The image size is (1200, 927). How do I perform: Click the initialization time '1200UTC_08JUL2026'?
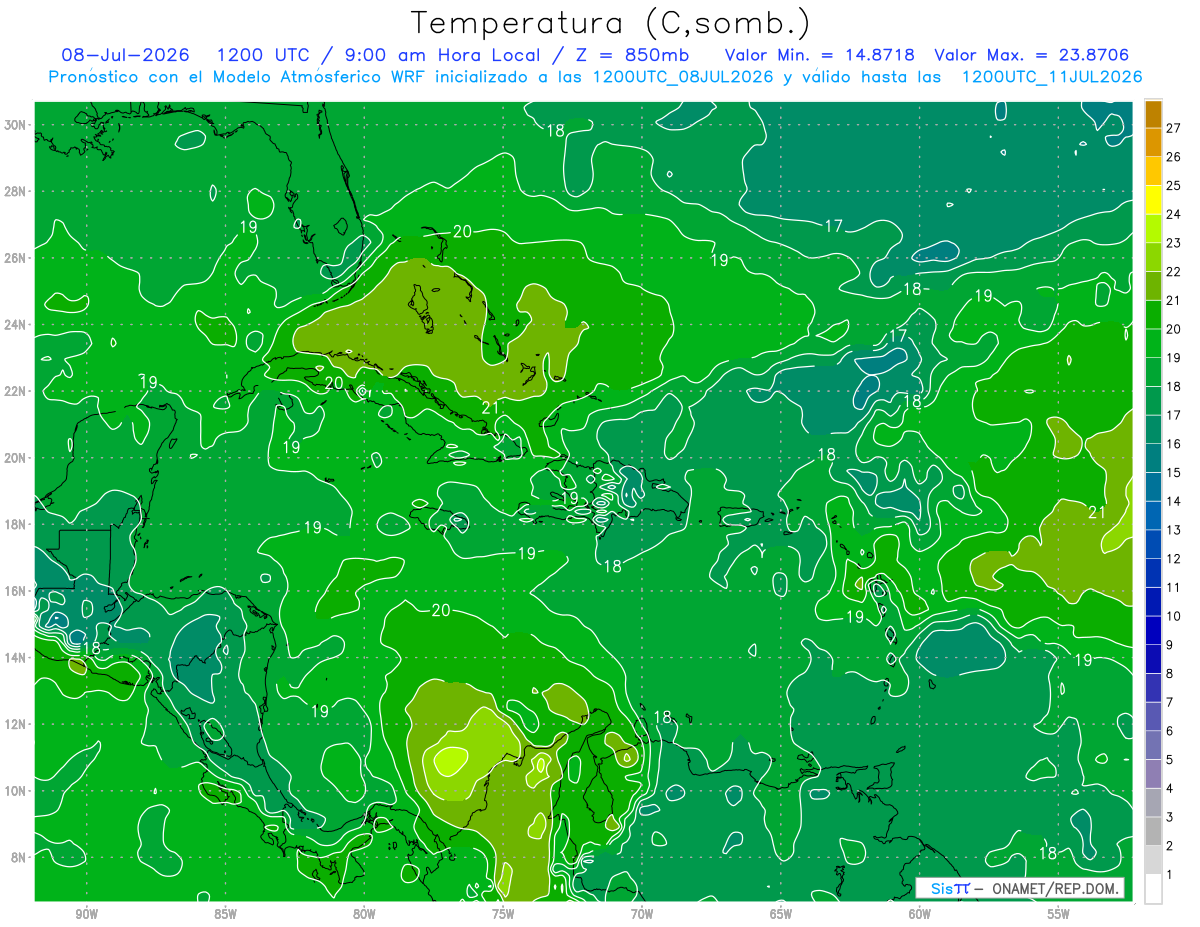[684, 76]
